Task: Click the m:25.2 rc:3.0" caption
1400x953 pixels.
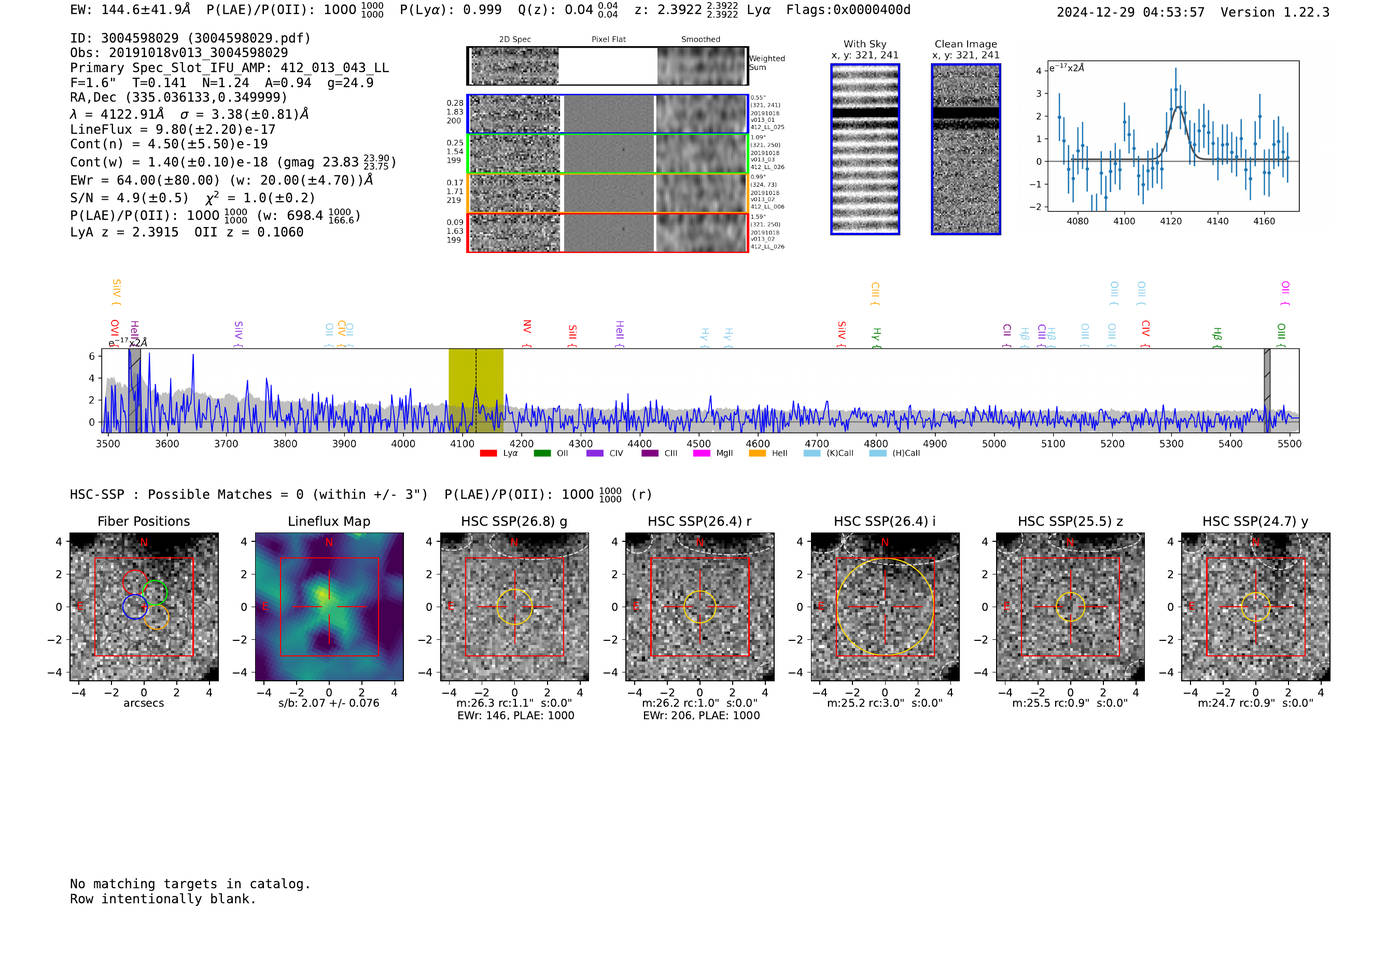Action: pyautogui.click(x=885, y=703)
